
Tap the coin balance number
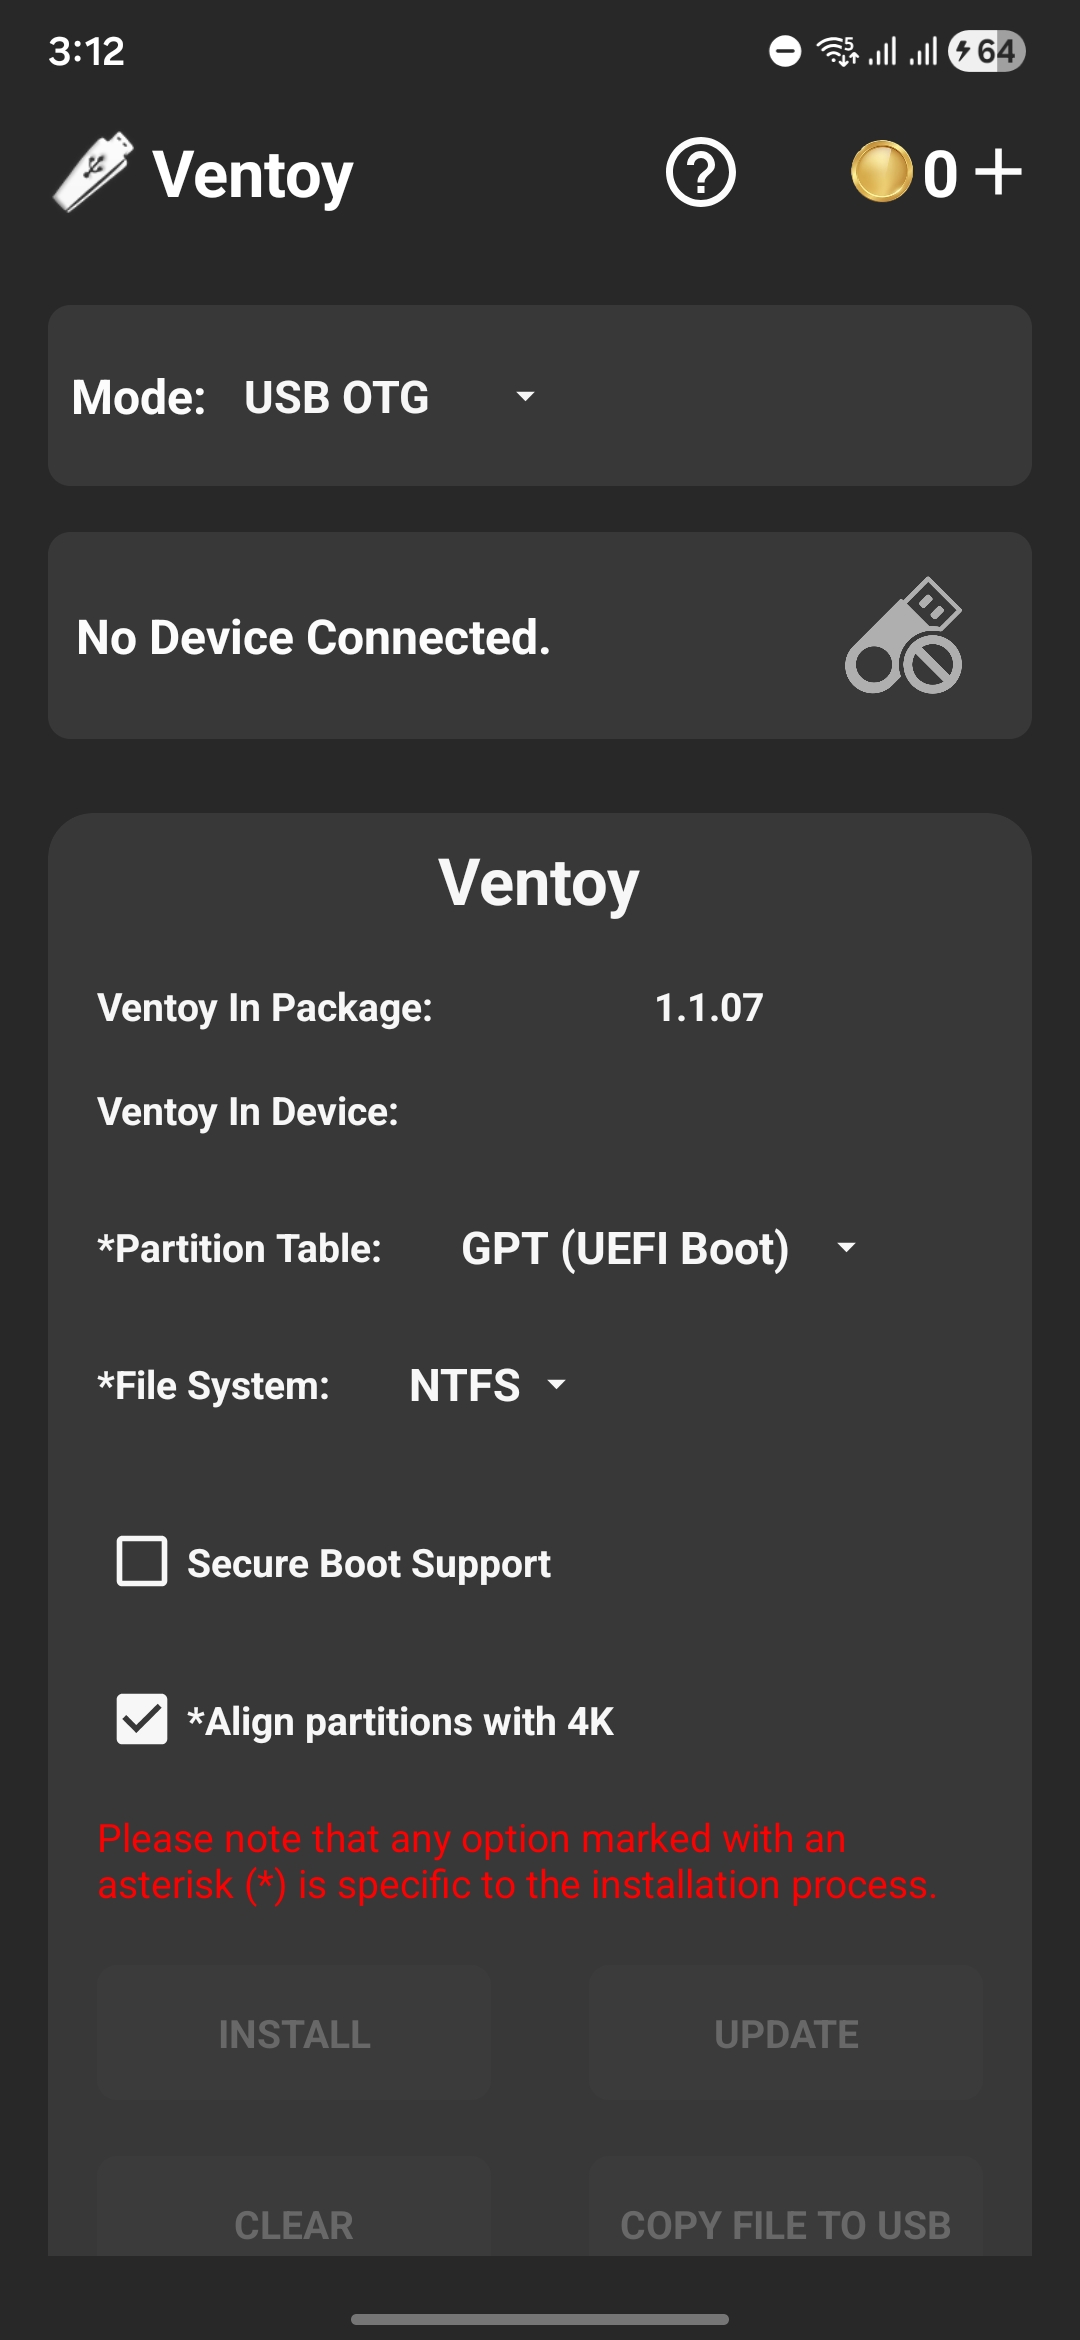click(x=940, y=174)
